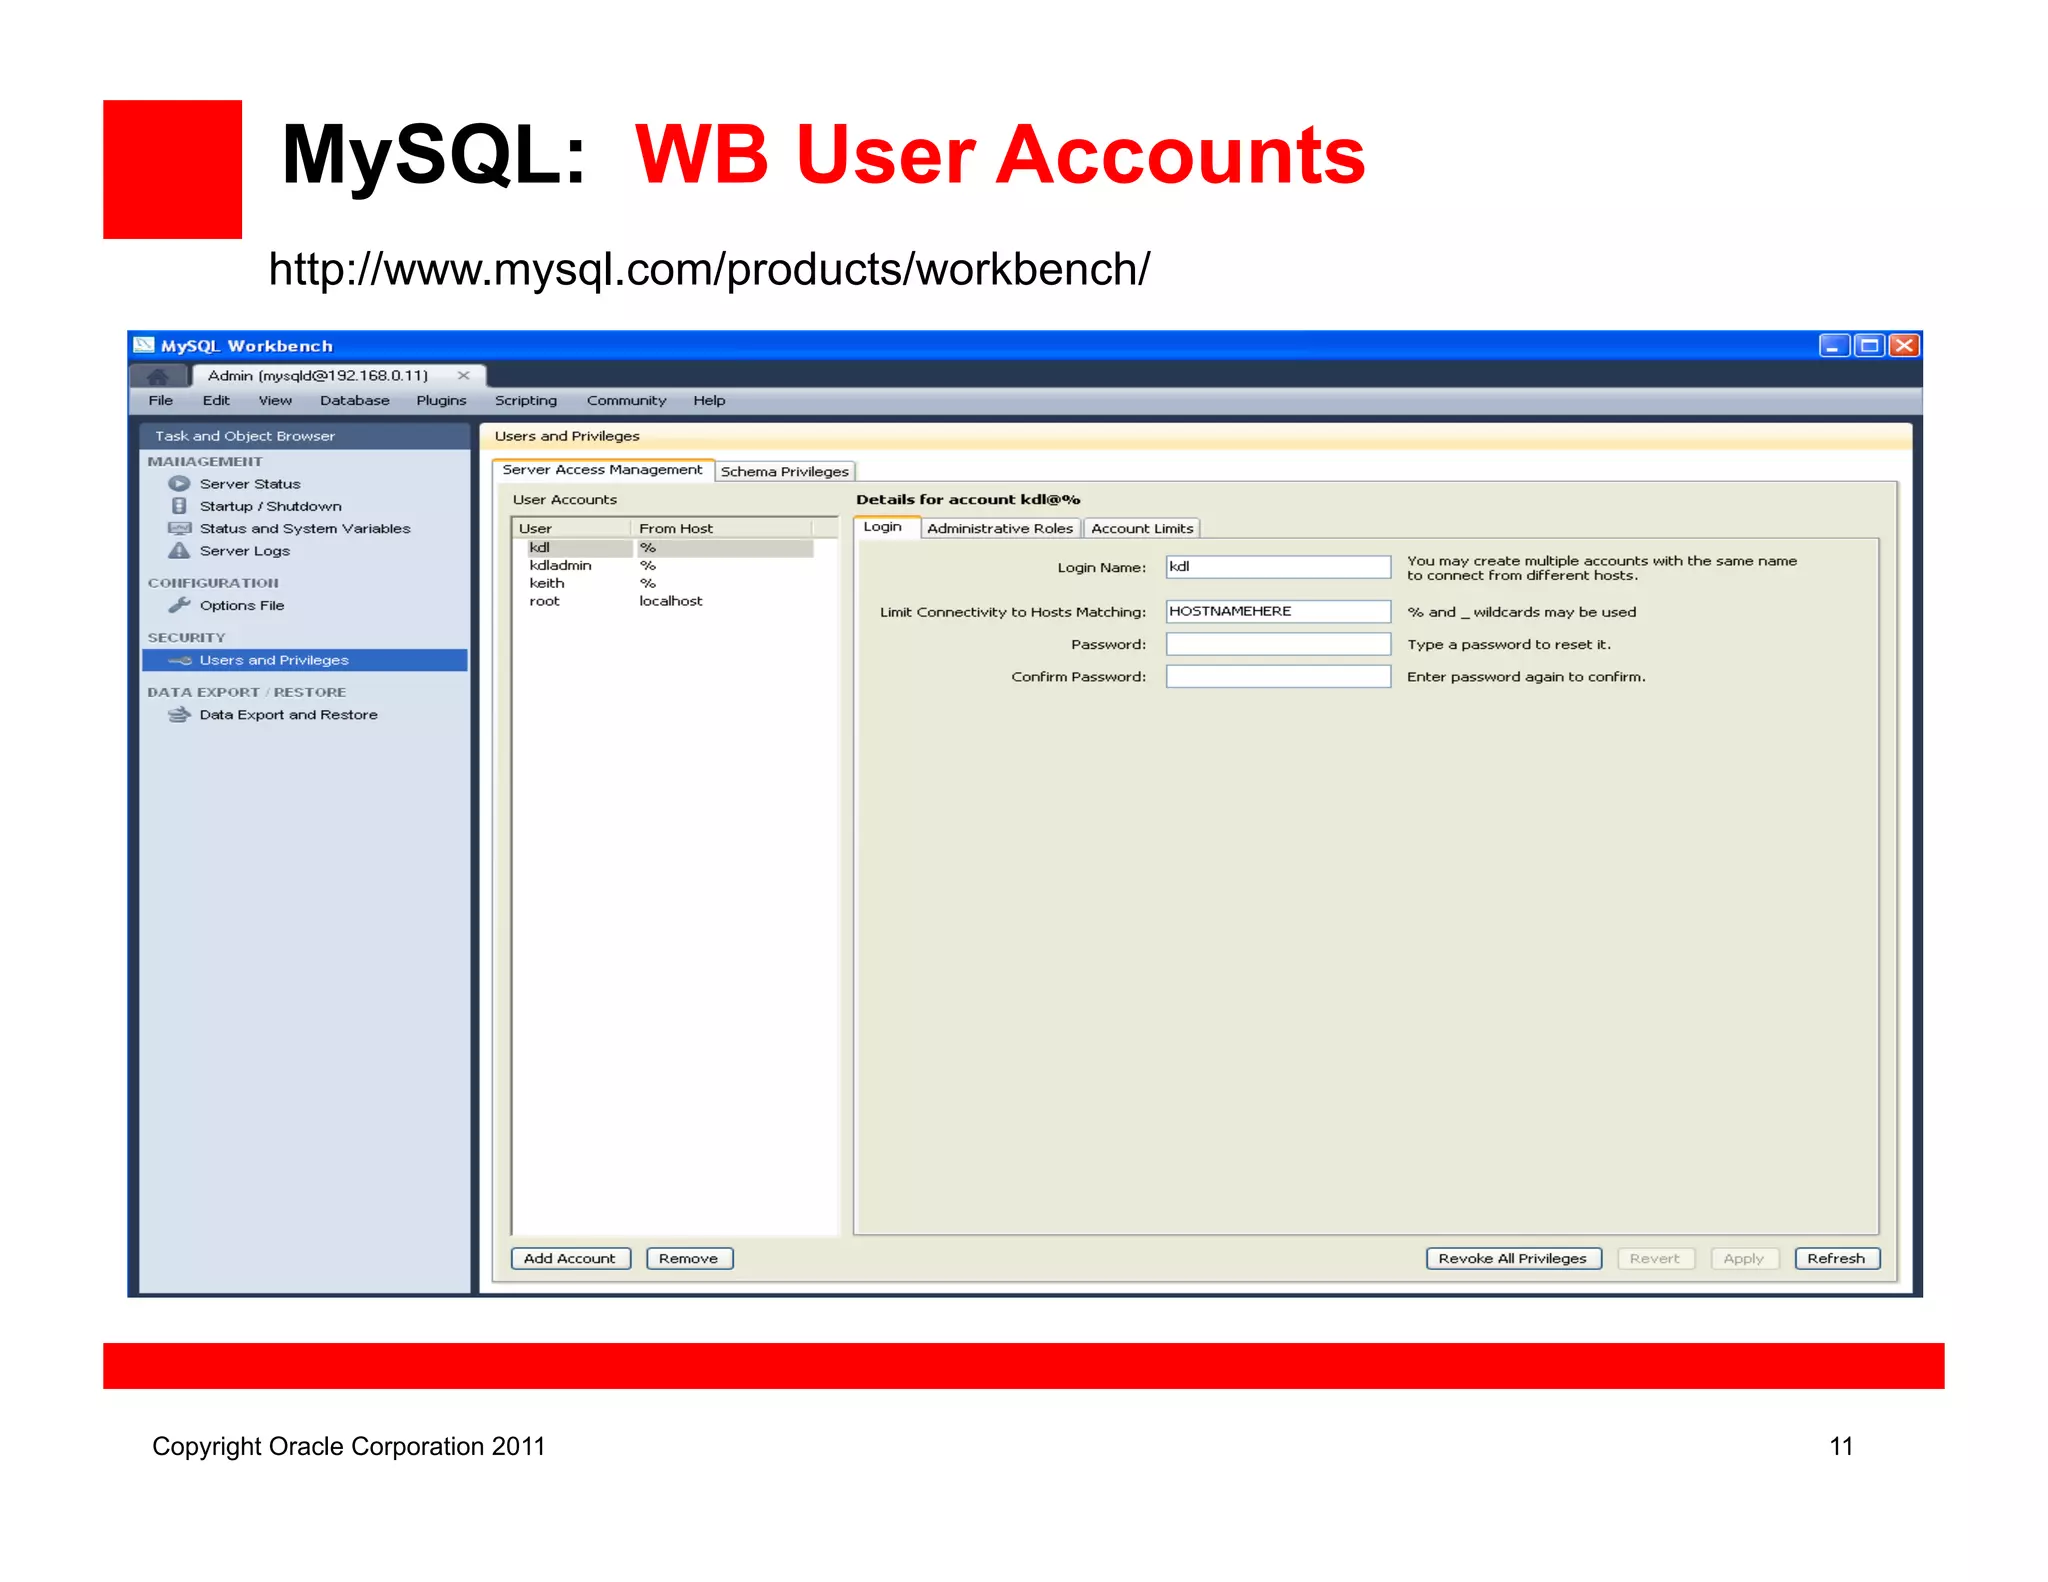Maximize the MySQL Workbench window

coord(1869,346)
